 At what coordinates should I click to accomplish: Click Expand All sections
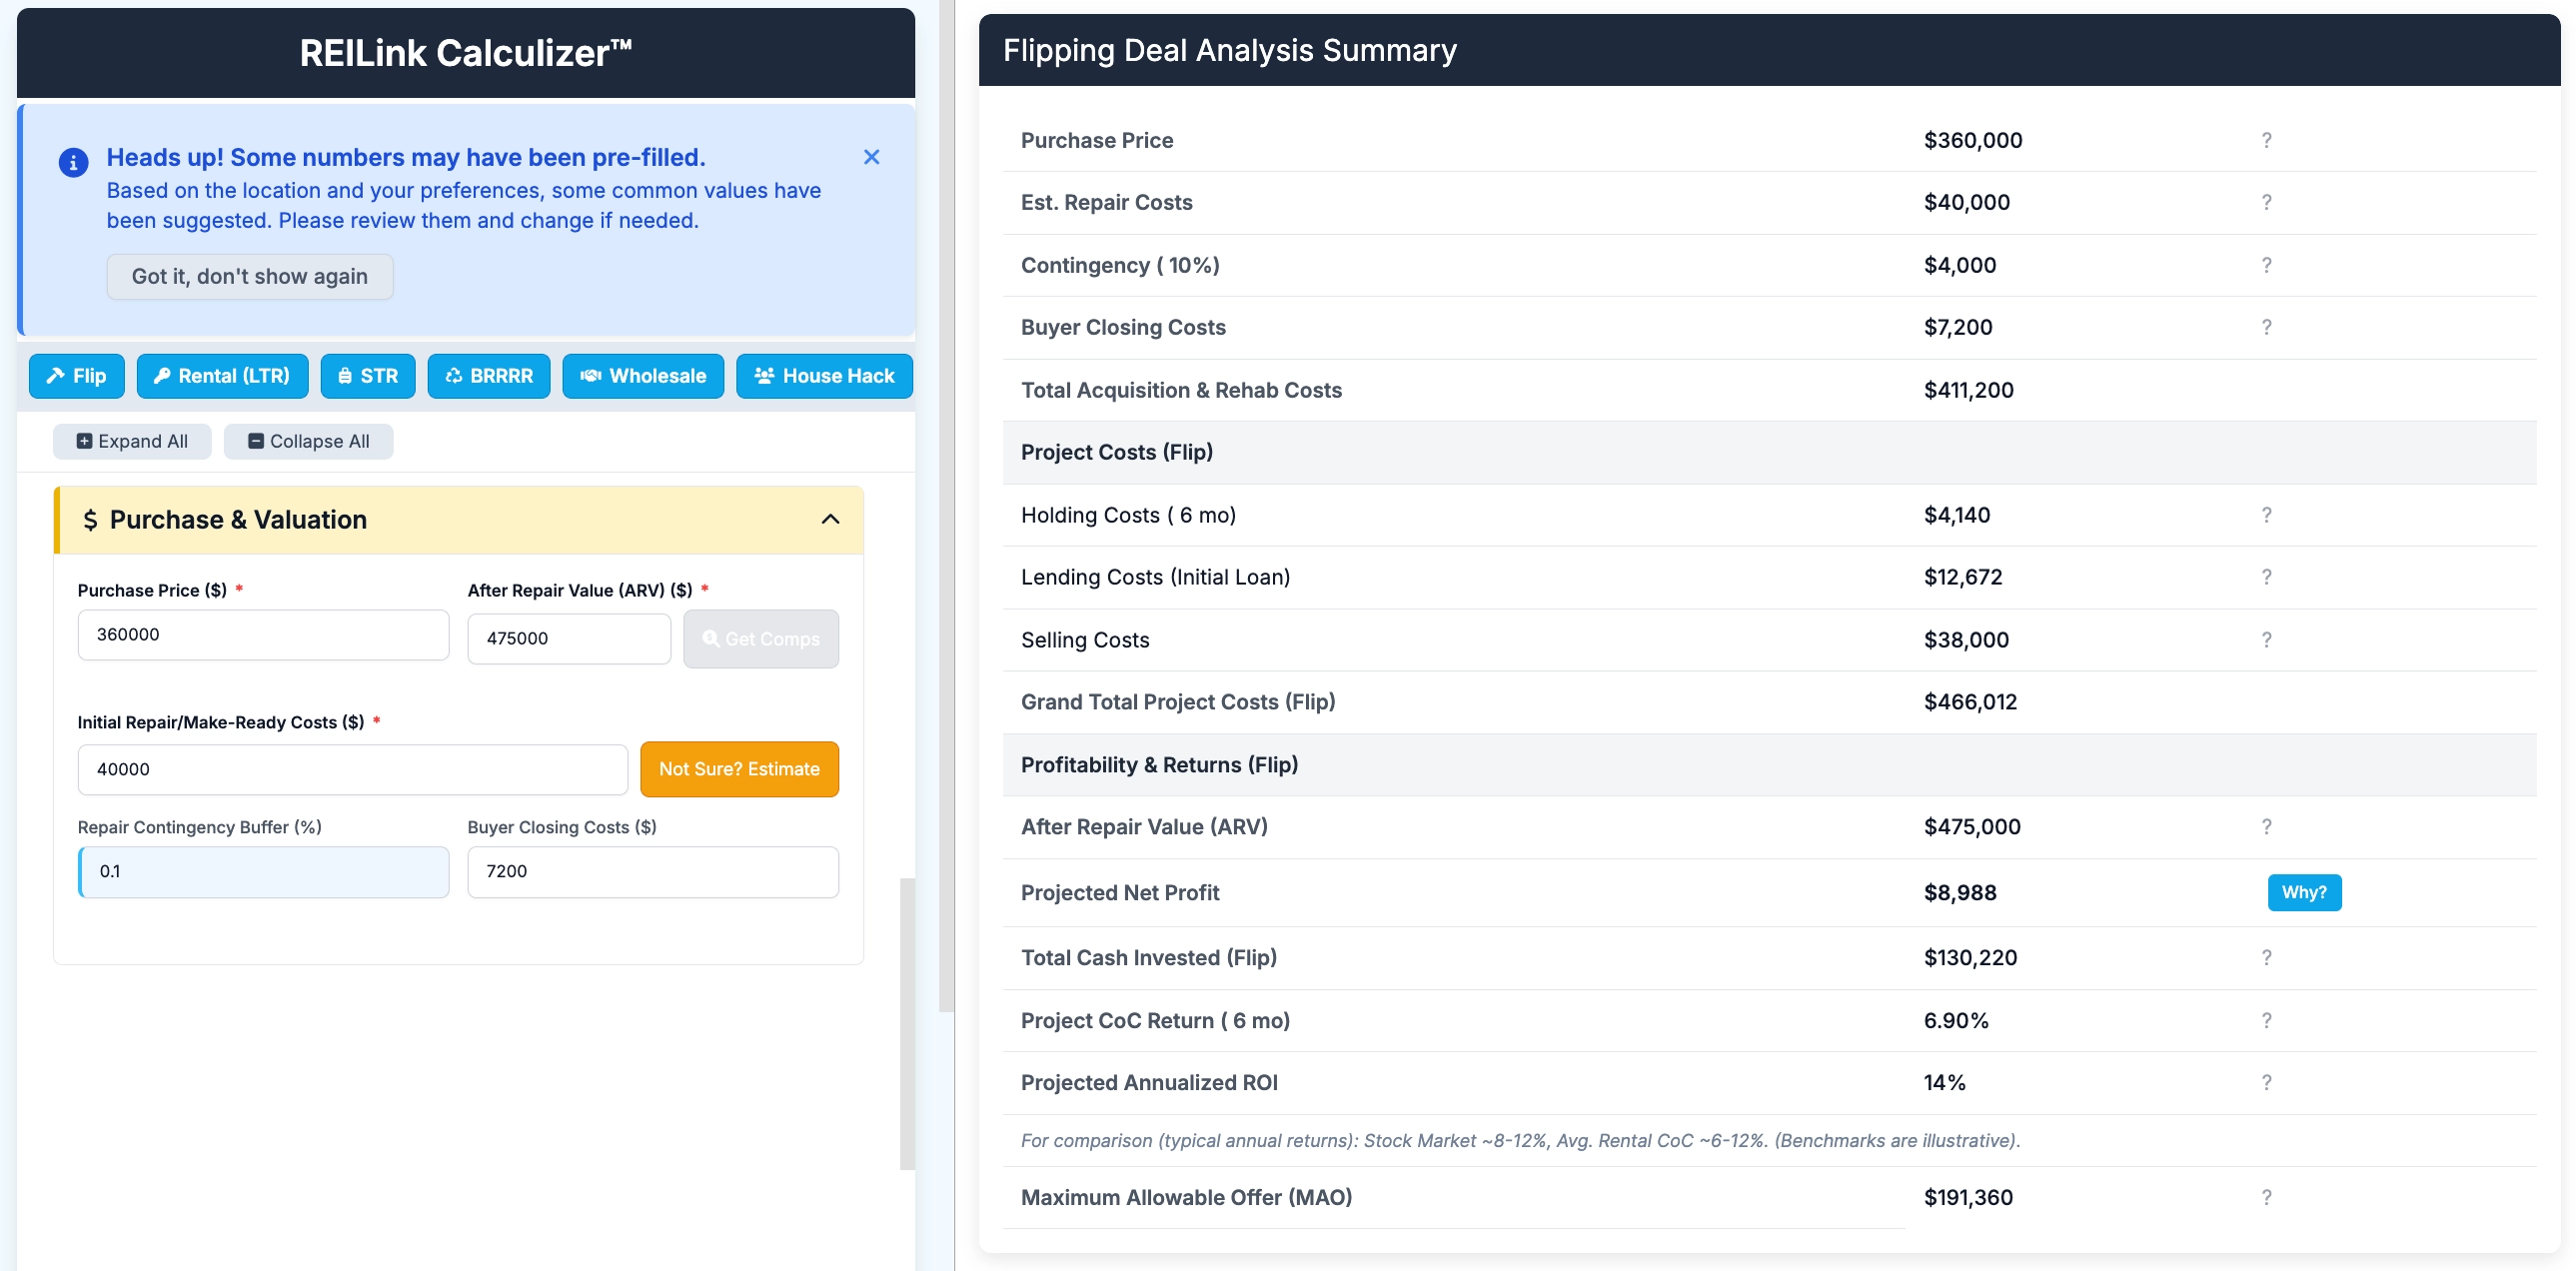click(131, 441)
